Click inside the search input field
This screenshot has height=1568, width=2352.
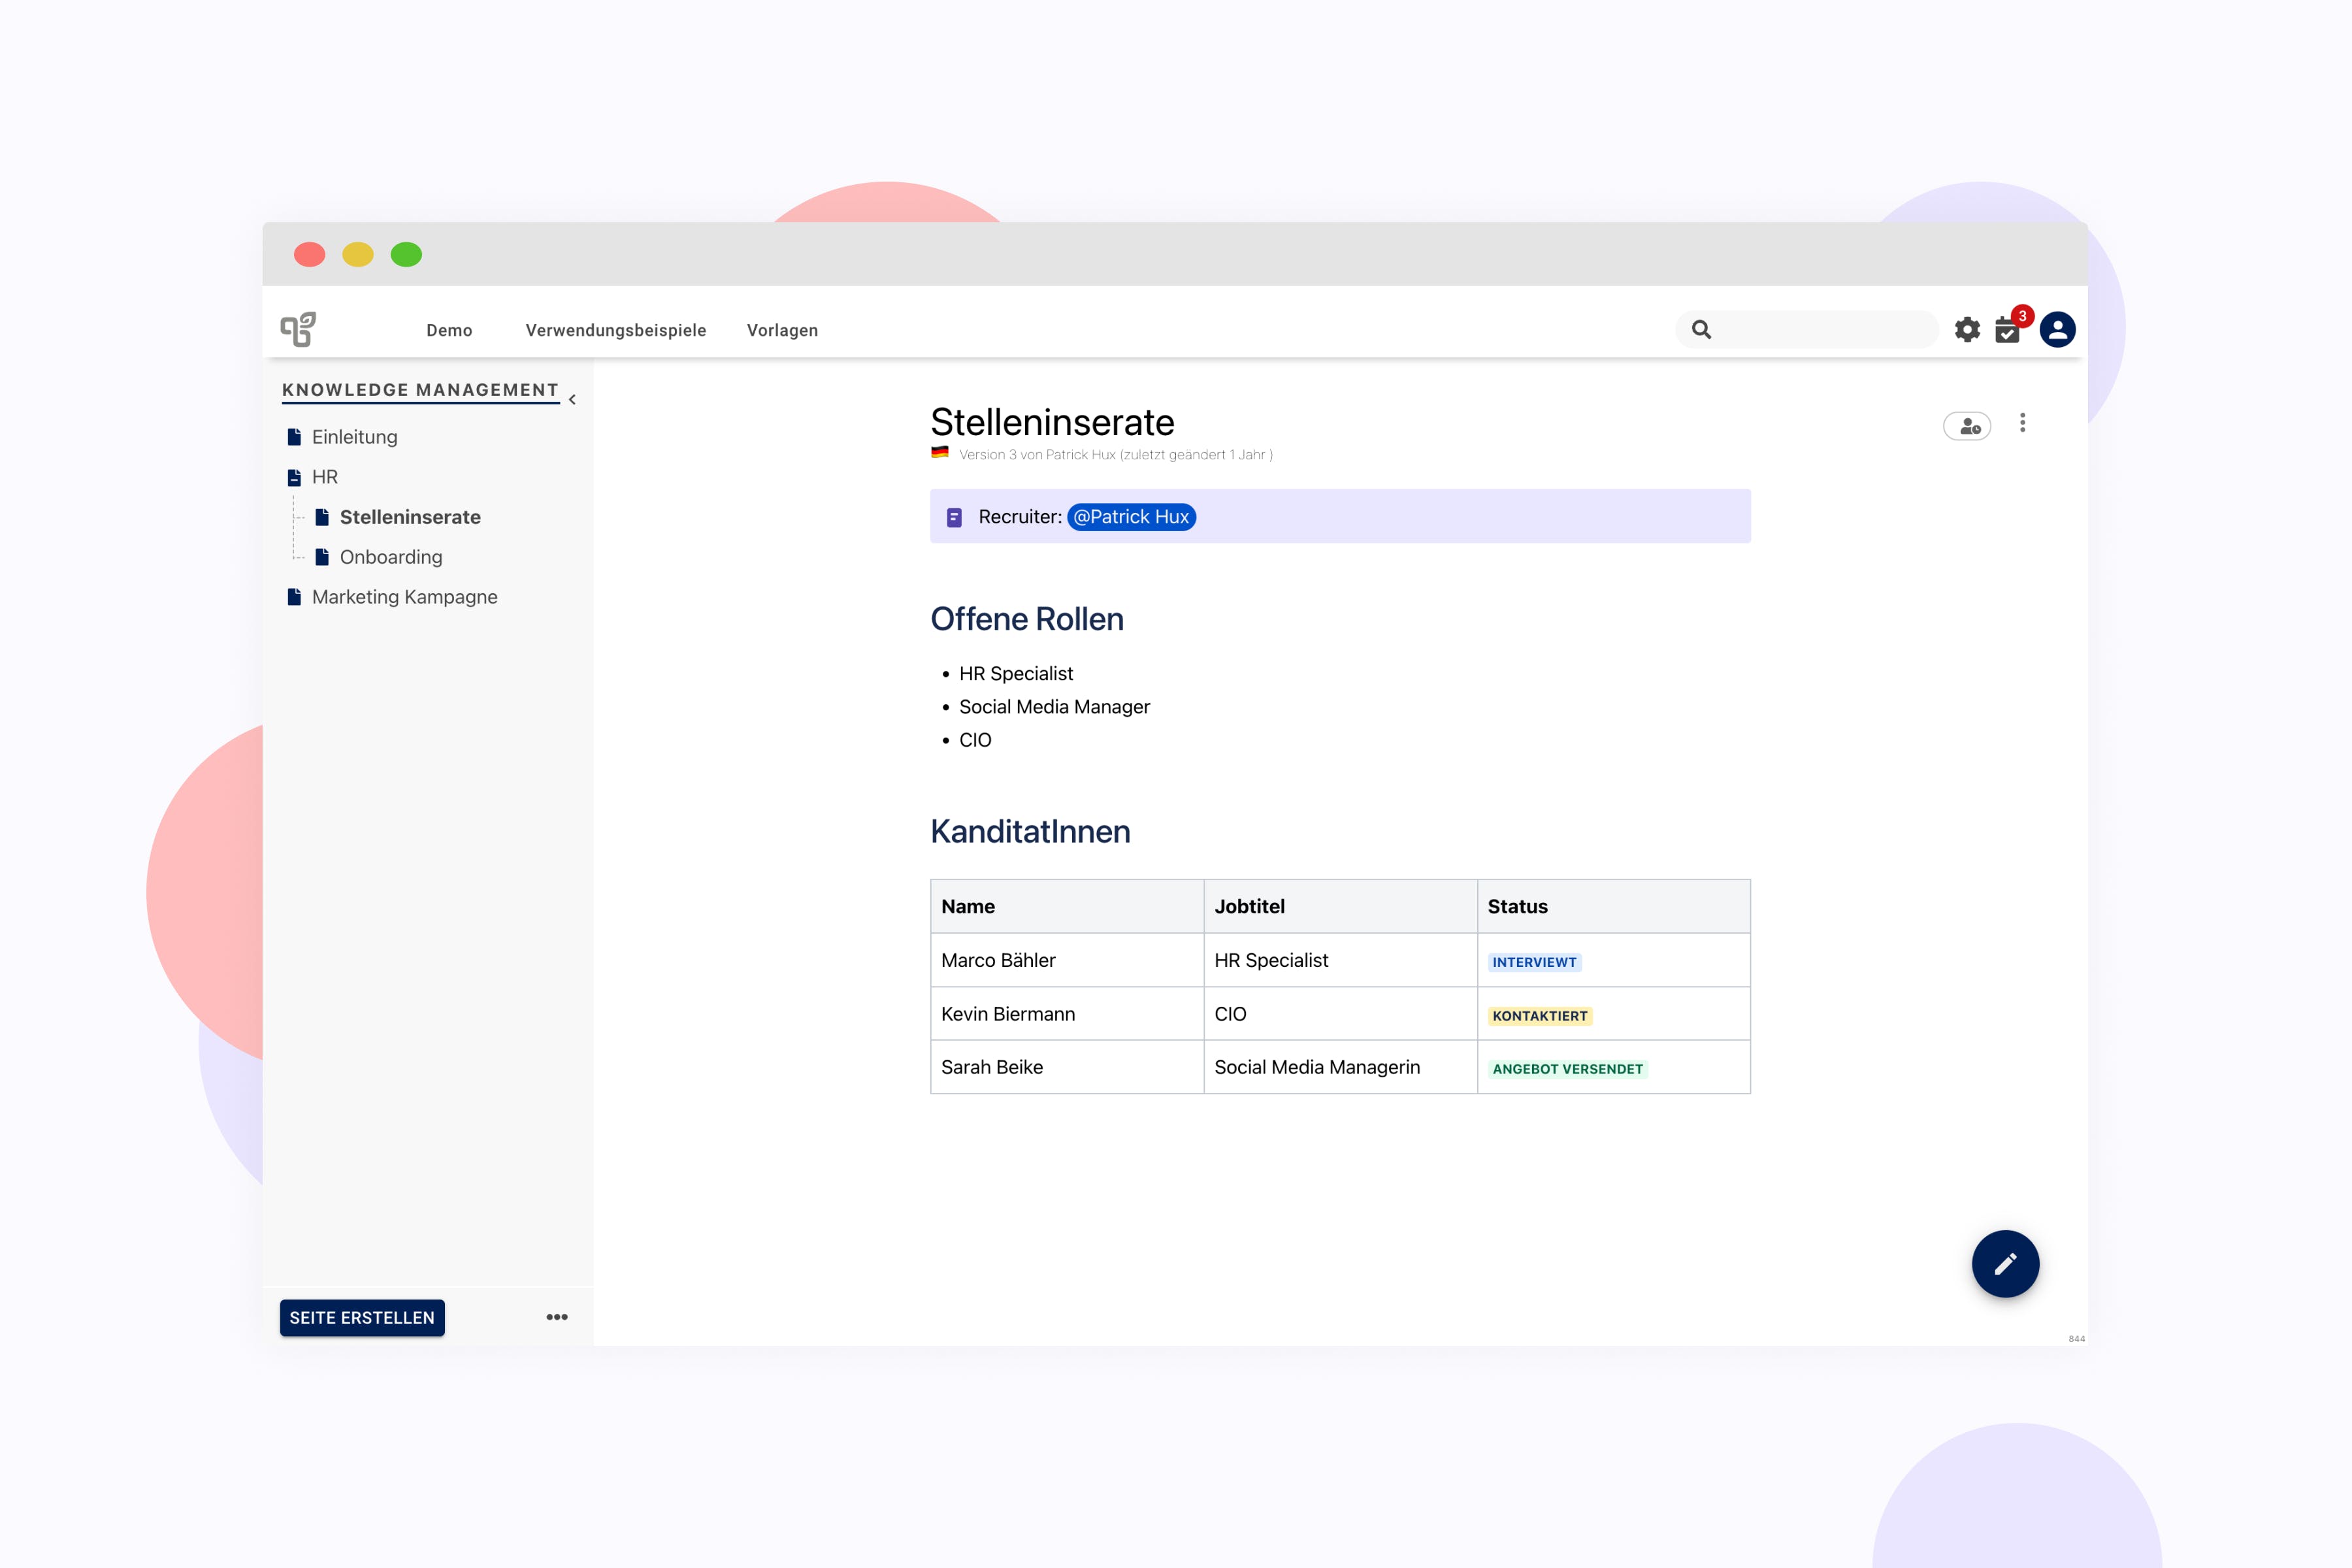click(1820, 330)
